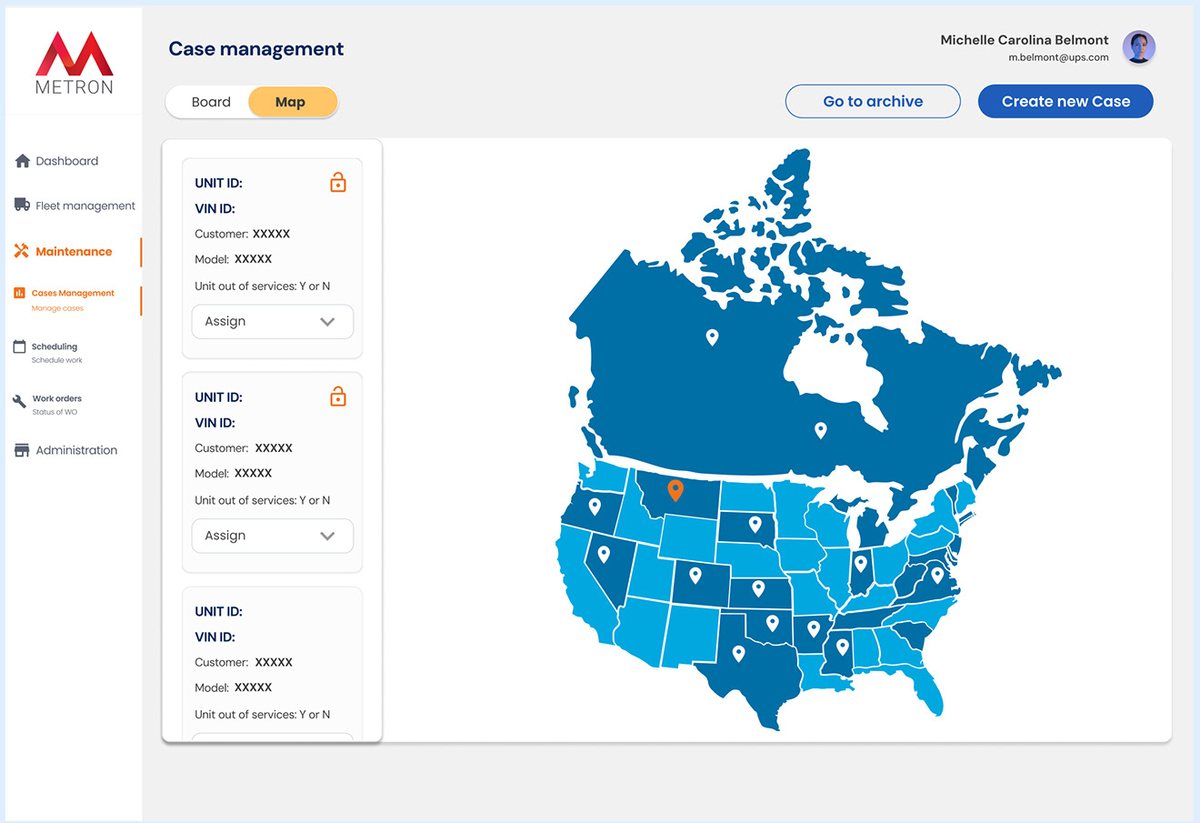The height and width of the screenshot is (823, 1200).
Task: Click the Scheduling calendar icon
Action: tap(19, 347)
